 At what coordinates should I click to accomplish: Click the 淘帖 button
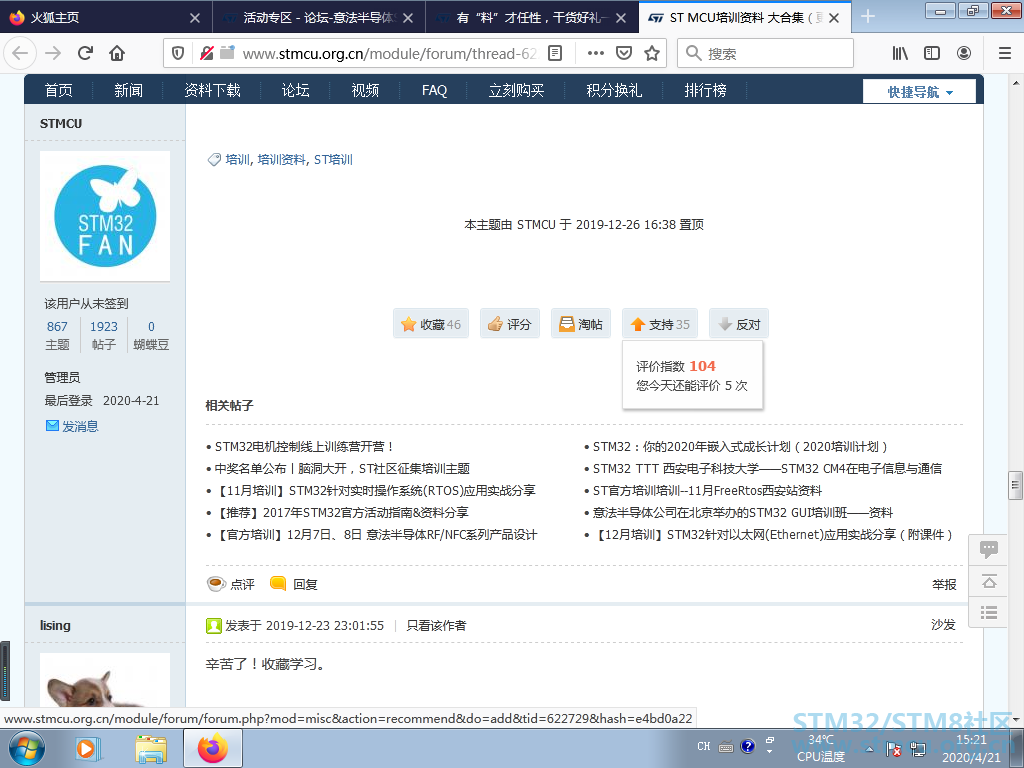click(581, 324)
